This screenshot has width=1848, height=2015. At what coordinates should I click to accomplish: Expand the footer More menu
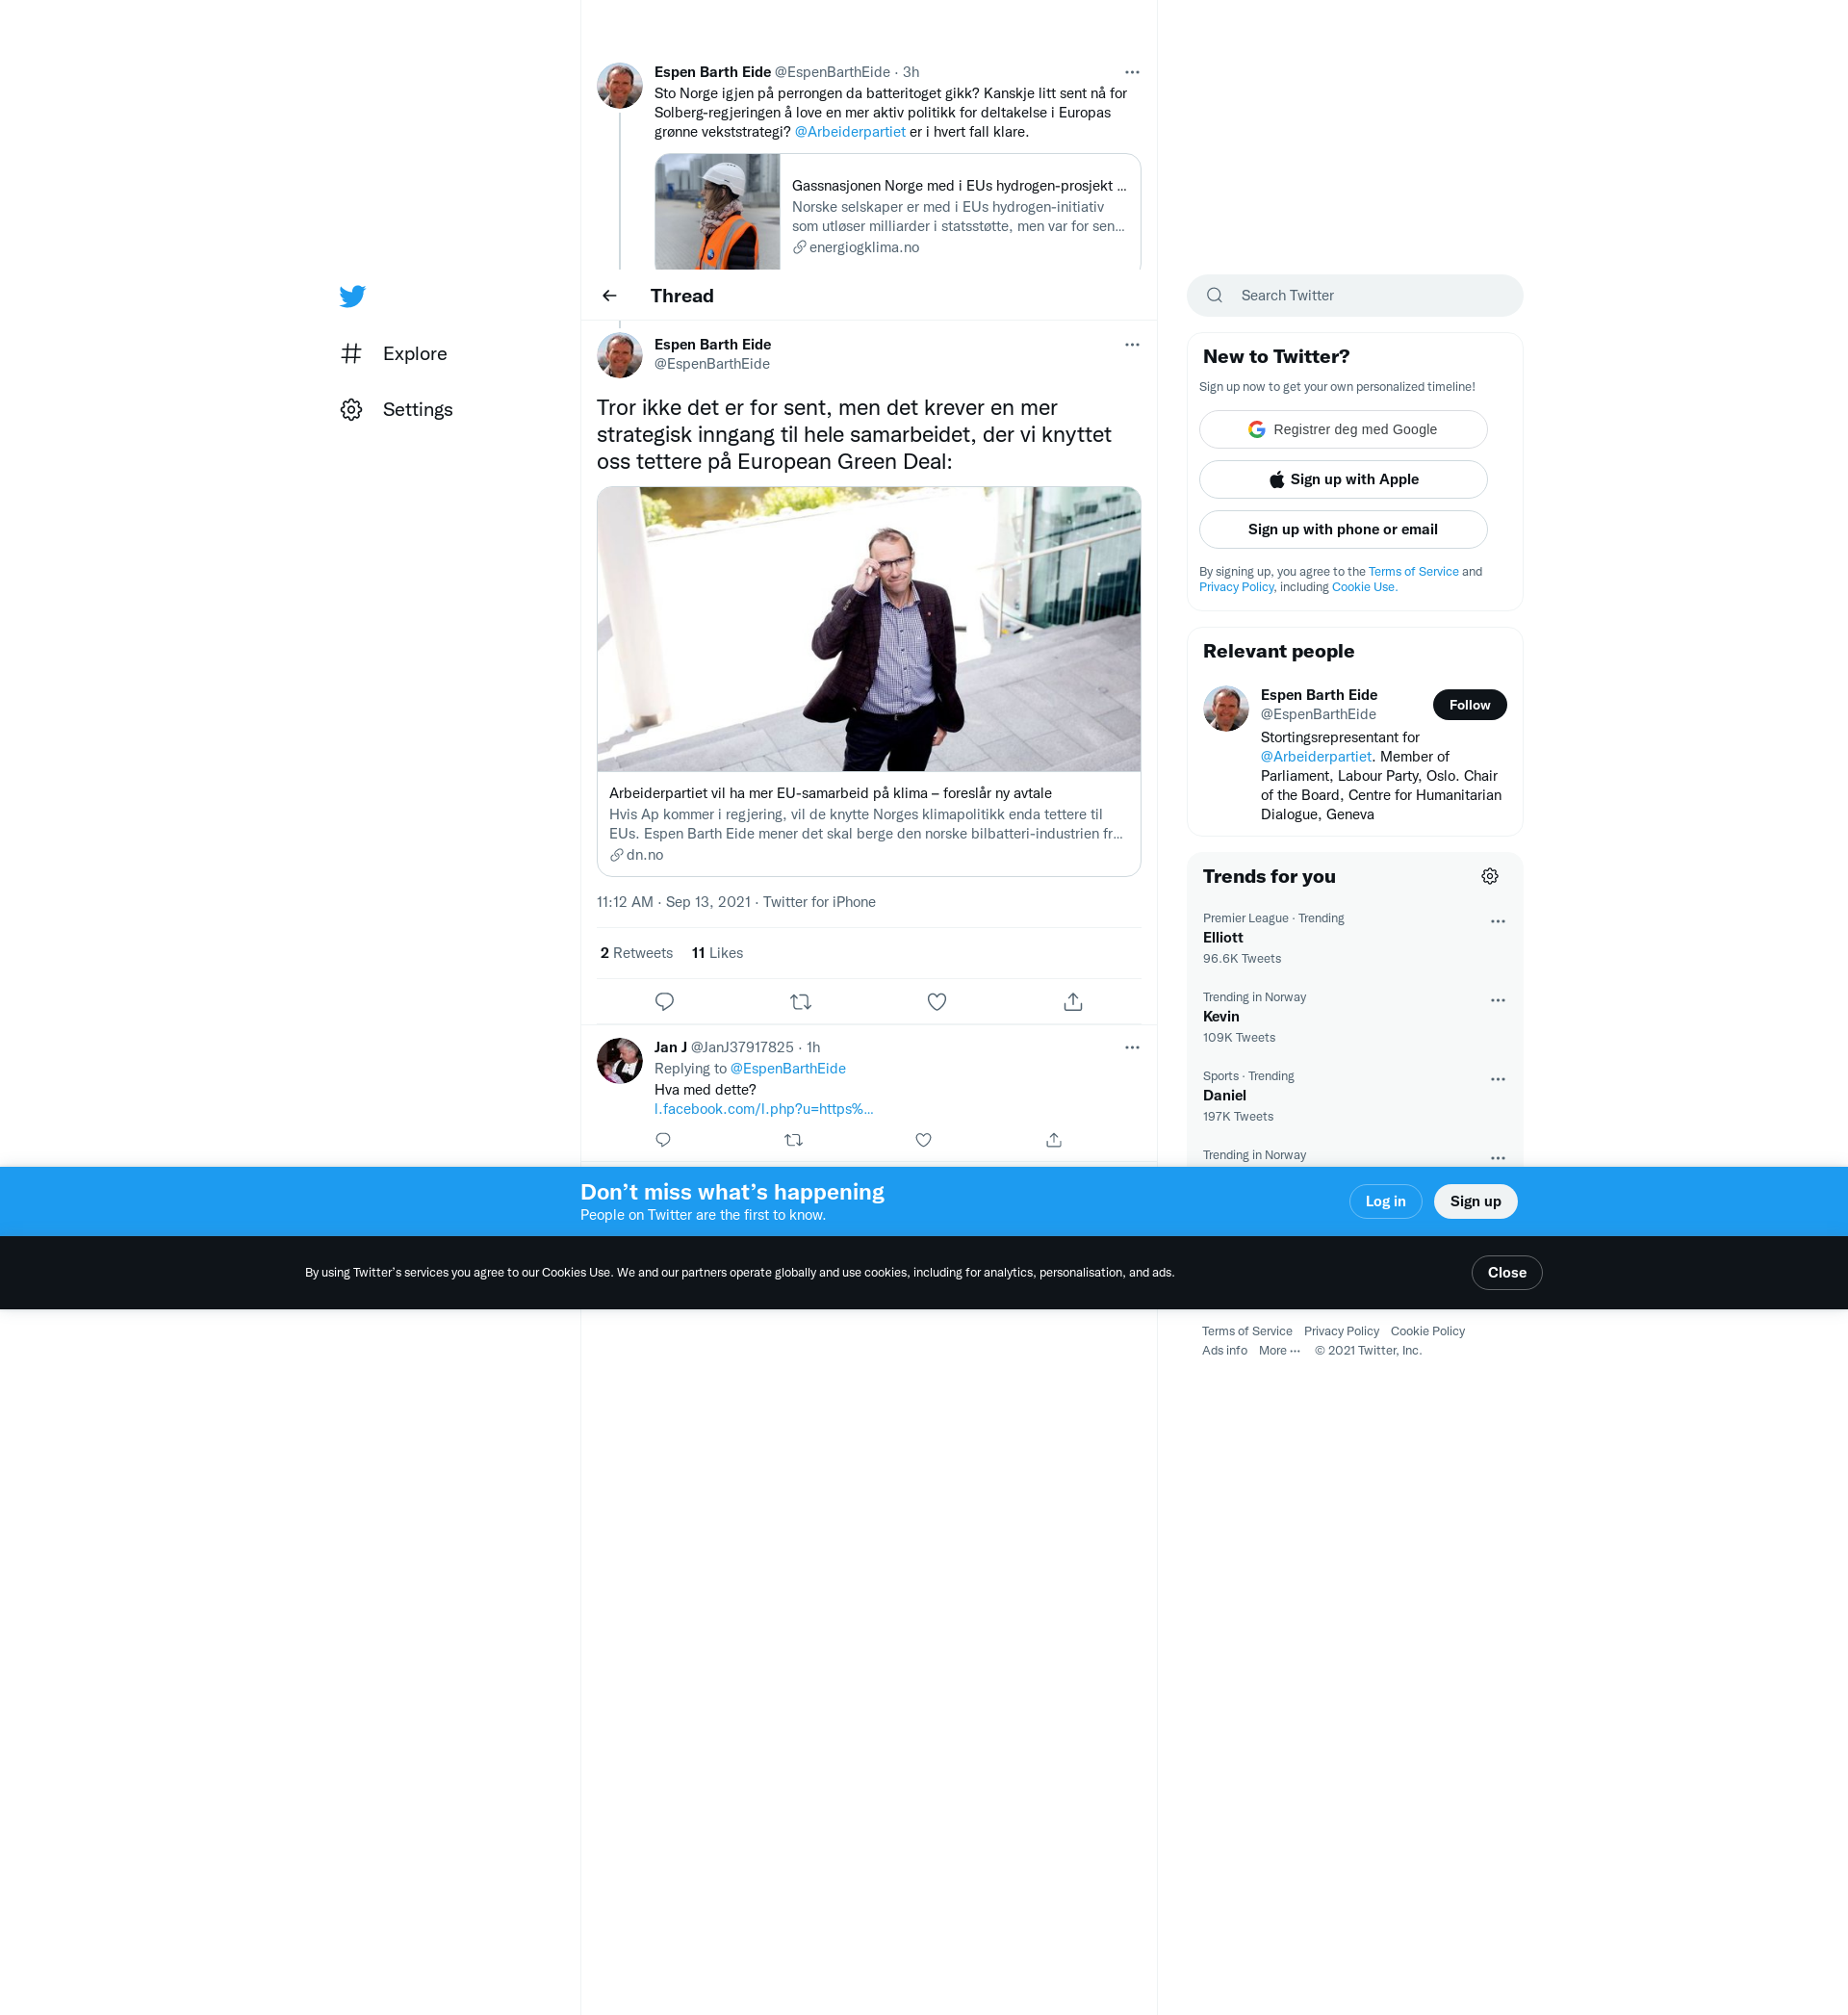coord(1279,1351)
